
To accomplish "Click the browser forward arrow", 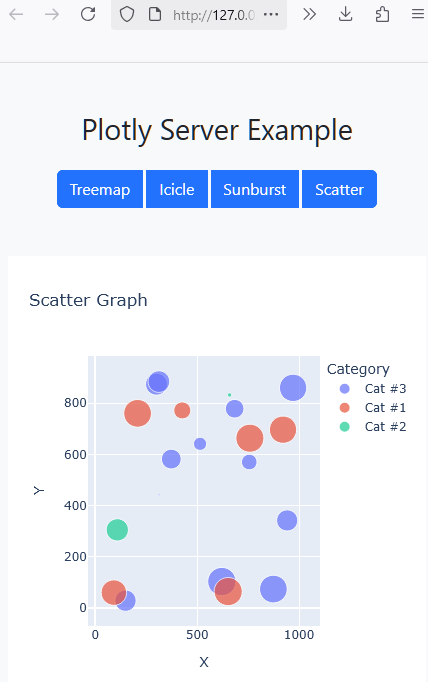I will 52,14.
